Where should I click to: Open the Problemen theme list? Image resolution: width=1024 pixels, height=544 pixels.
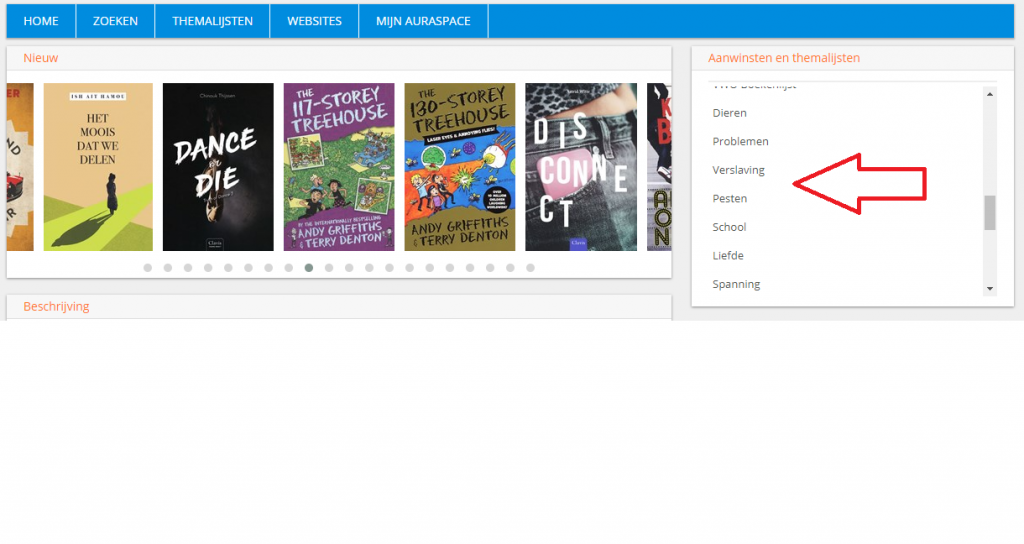click(x=740, y=142)
